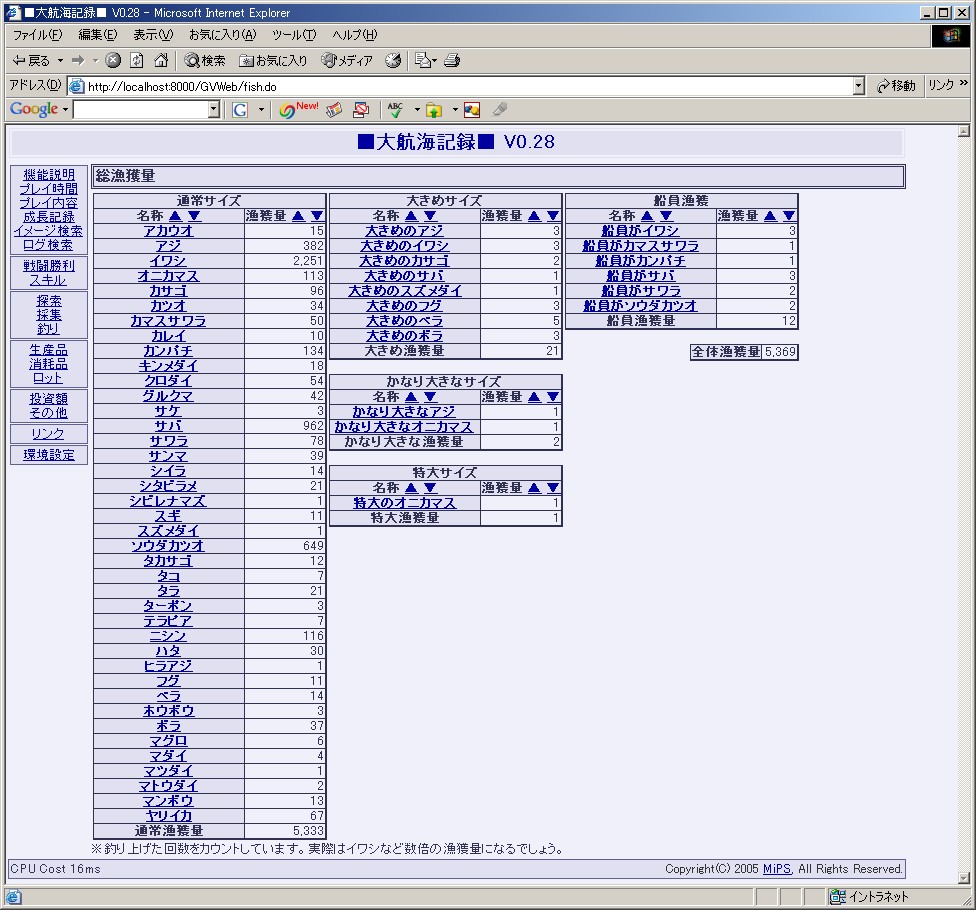This screenshot has height=910, width=976.
Task: Click the Google toolbar New! icon
Action: (298, 110)
